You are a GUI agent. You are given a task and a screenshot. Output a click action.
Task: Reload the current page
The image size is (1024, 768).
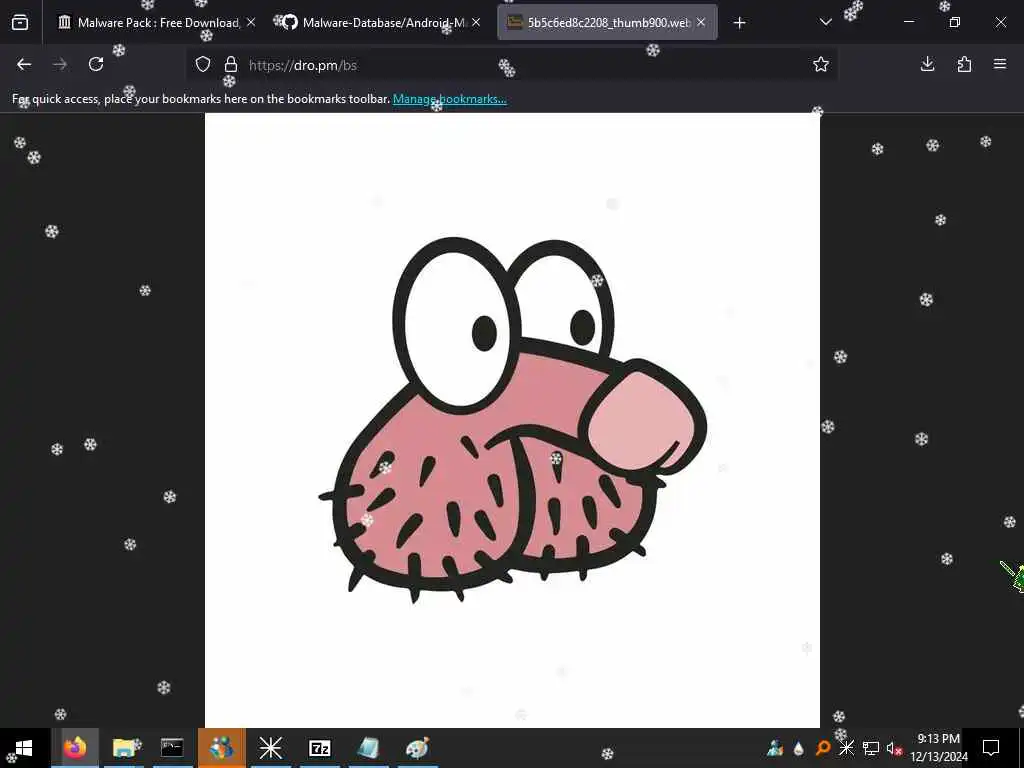96,64
